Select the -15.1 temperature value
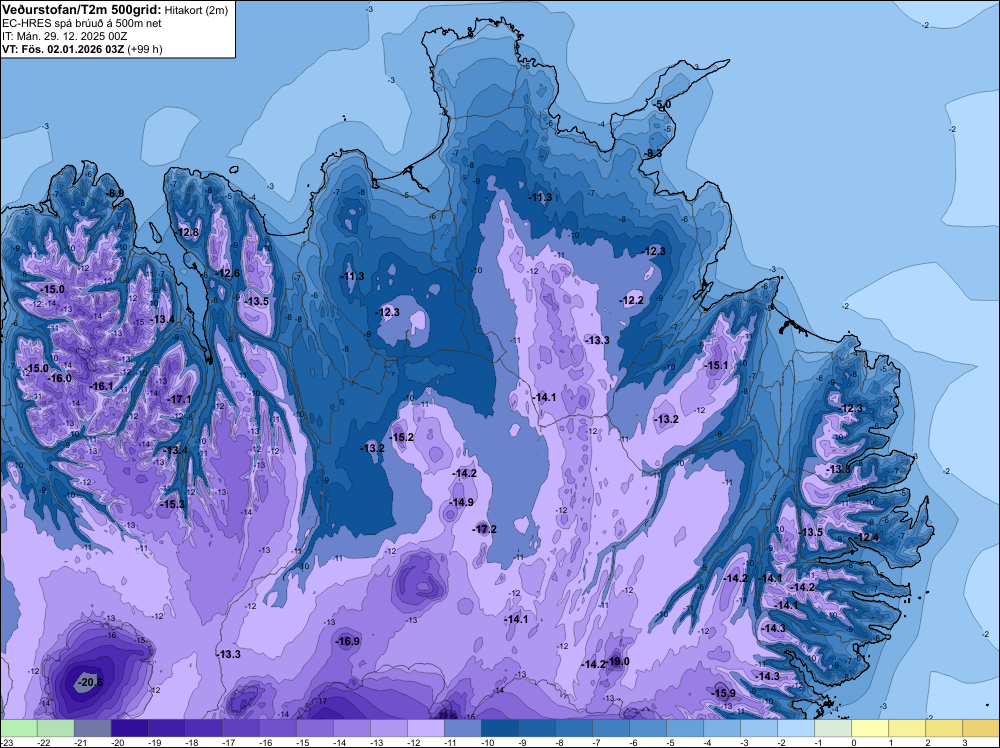Screen dimensions: 1000x748 (716, 365)
